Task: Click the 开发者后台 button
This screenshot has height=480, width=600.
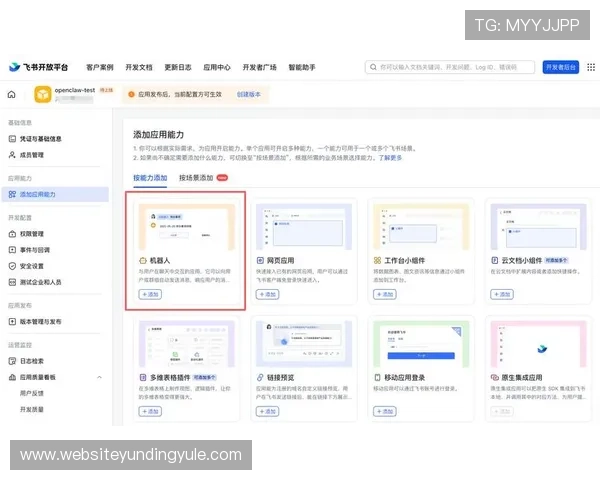Action: [x=561, y=67]
